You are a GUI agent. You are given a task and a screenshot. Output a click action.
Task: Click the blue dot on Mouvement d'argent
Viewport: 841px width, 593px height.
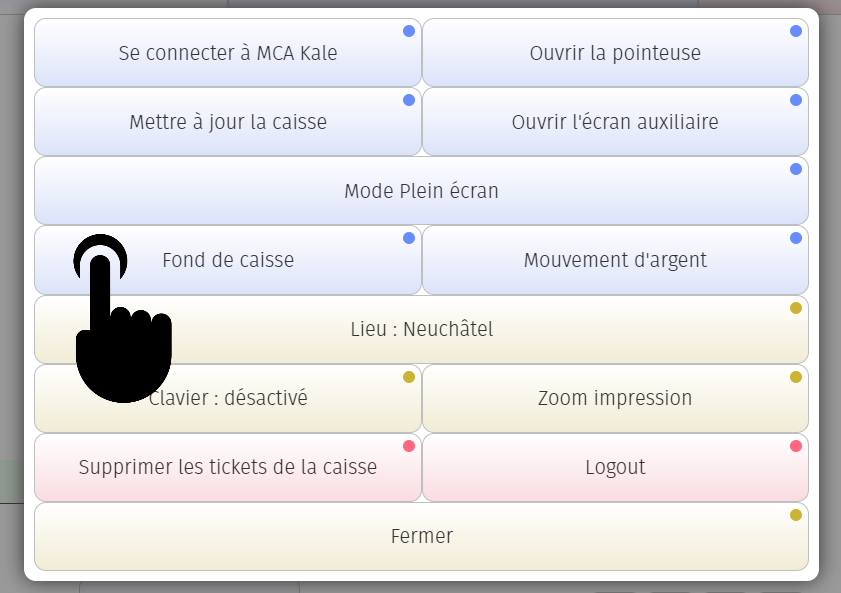pyautogui.click(x=796, y=238)
